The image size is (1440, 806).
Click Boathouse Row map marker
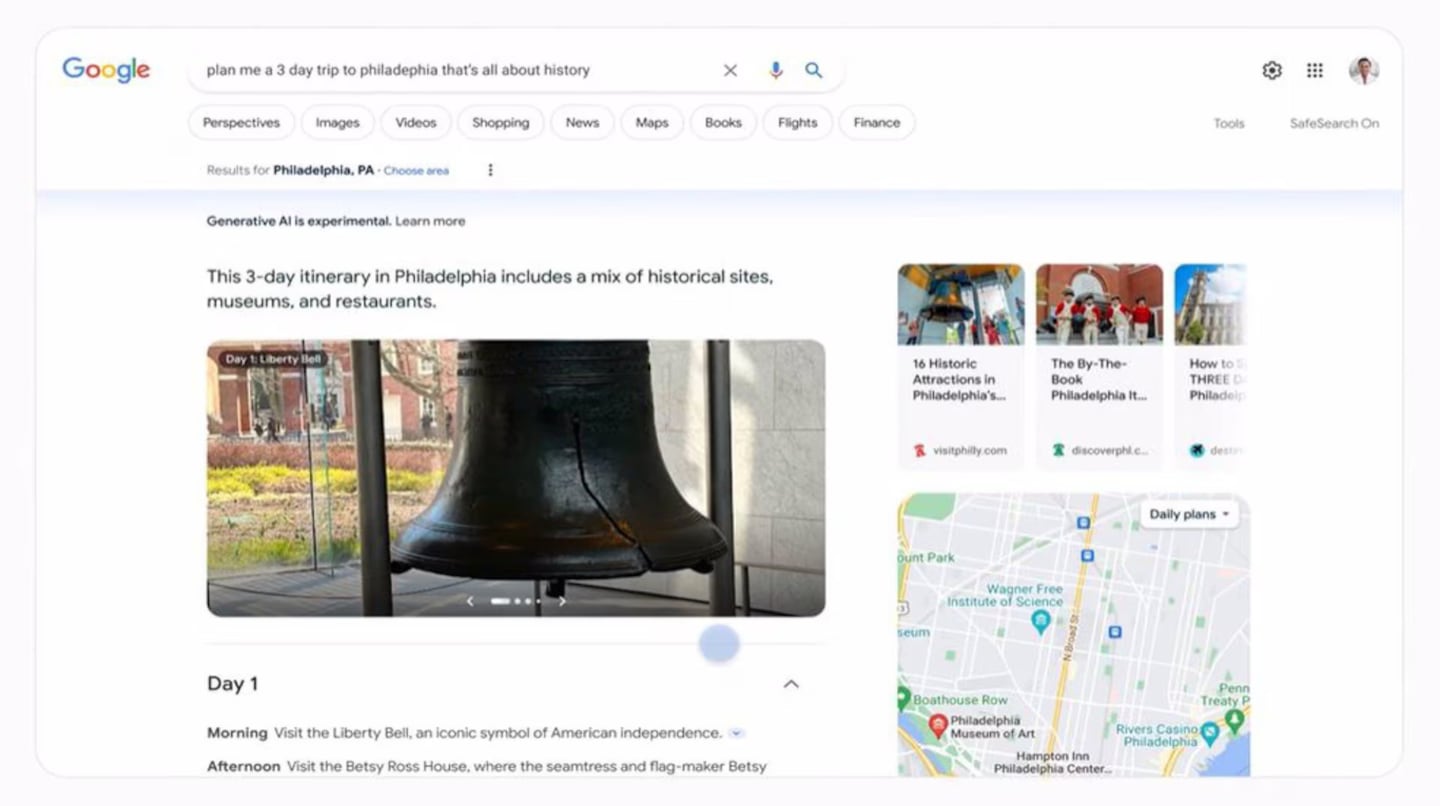click(x=903, y=698)
